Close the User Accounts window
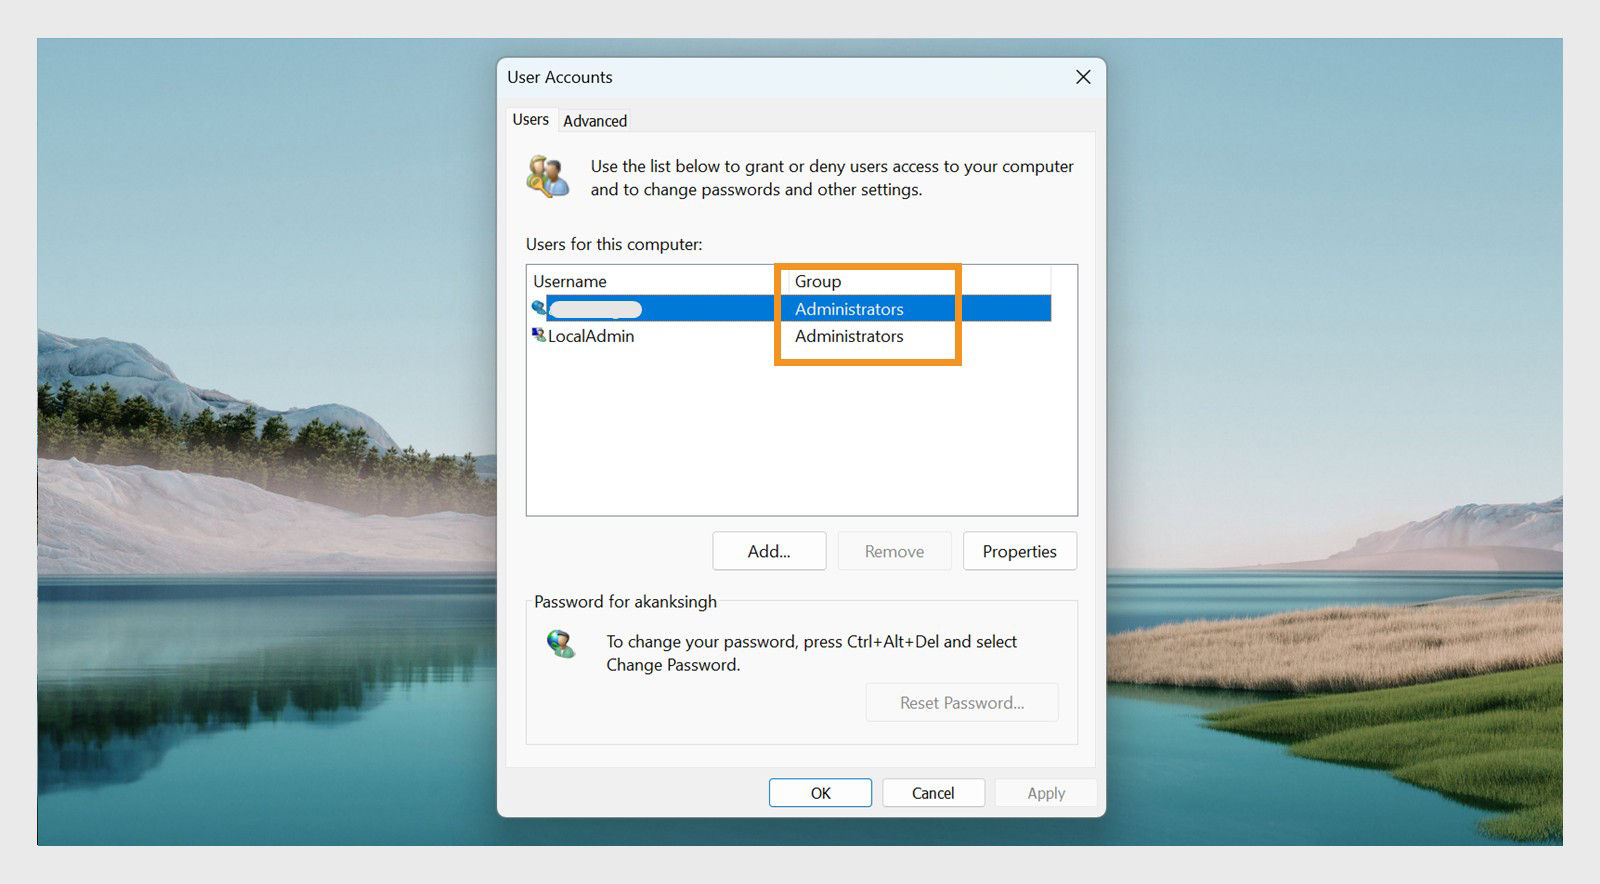 click(1083, 77)
